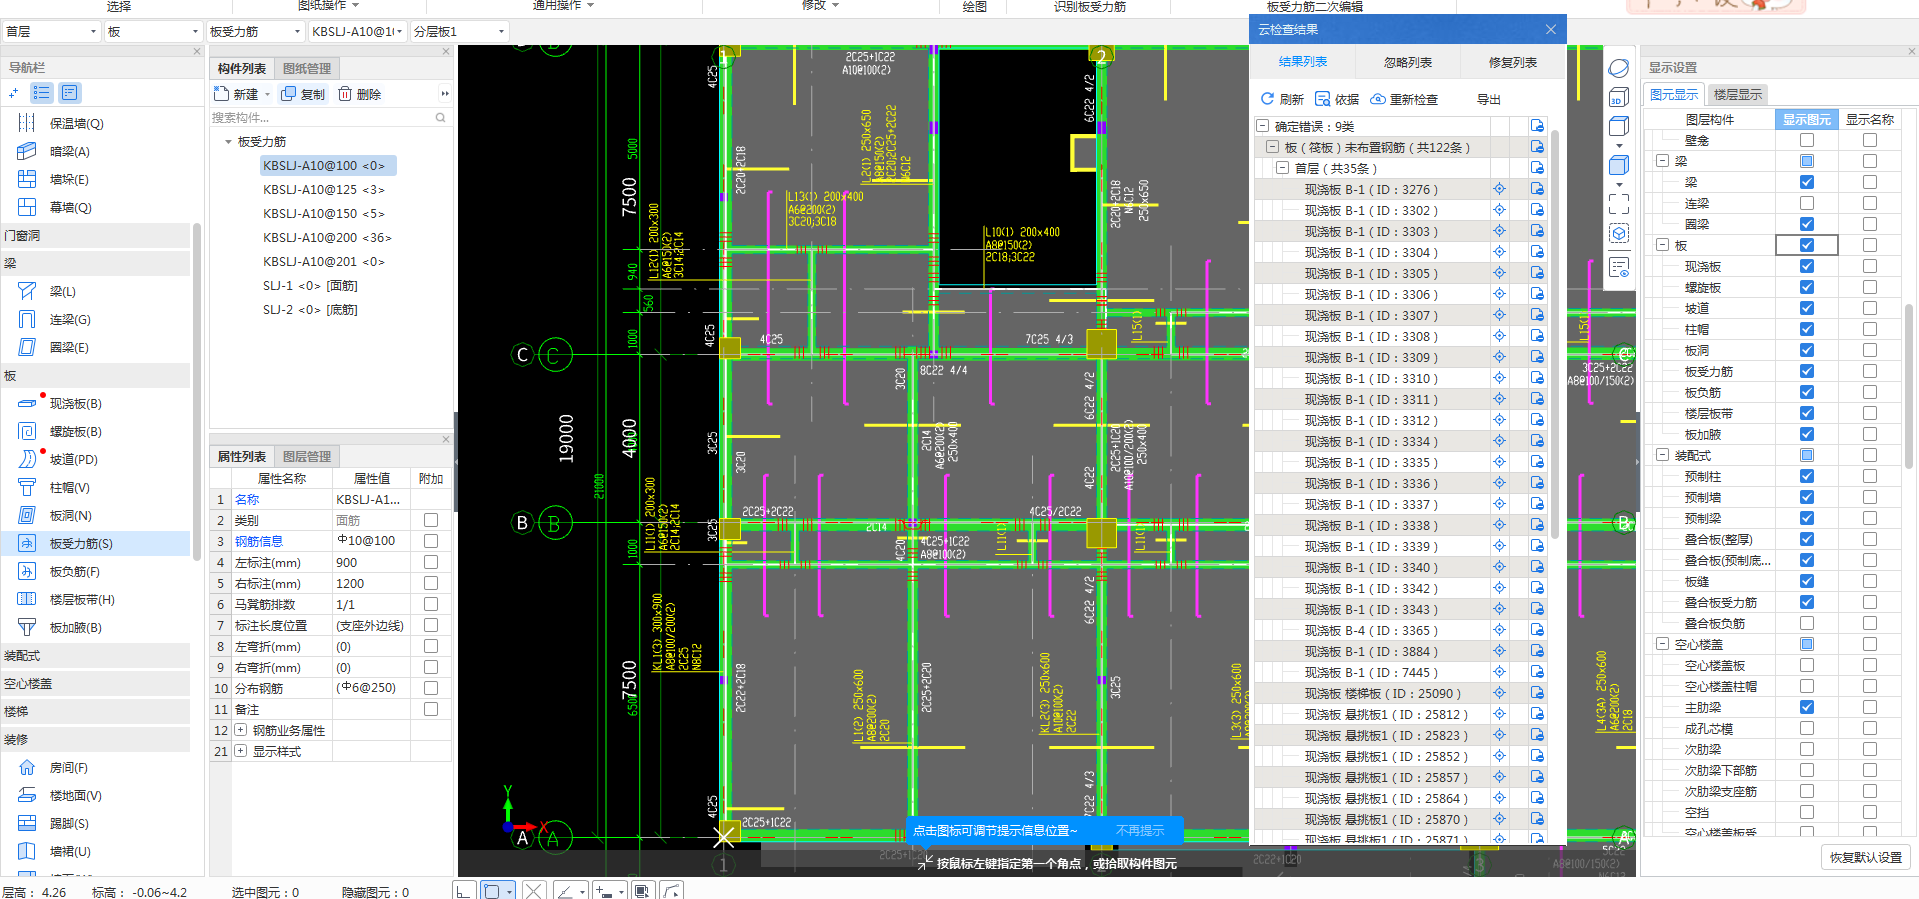This screenshot has height=899, width=1919.
Task: Click the 不再提示 link in the tip
Action: pos(1139,831)
